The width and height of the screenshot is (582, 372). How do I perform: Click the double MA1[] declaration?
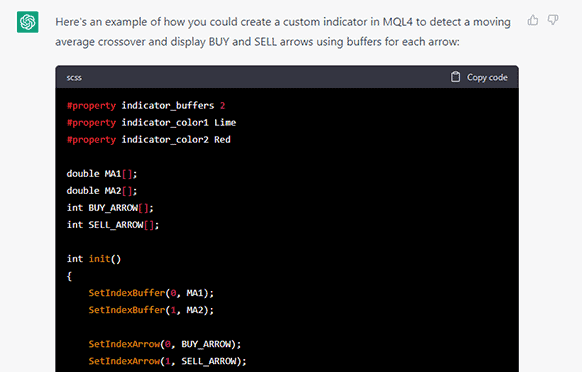(102, 174)
